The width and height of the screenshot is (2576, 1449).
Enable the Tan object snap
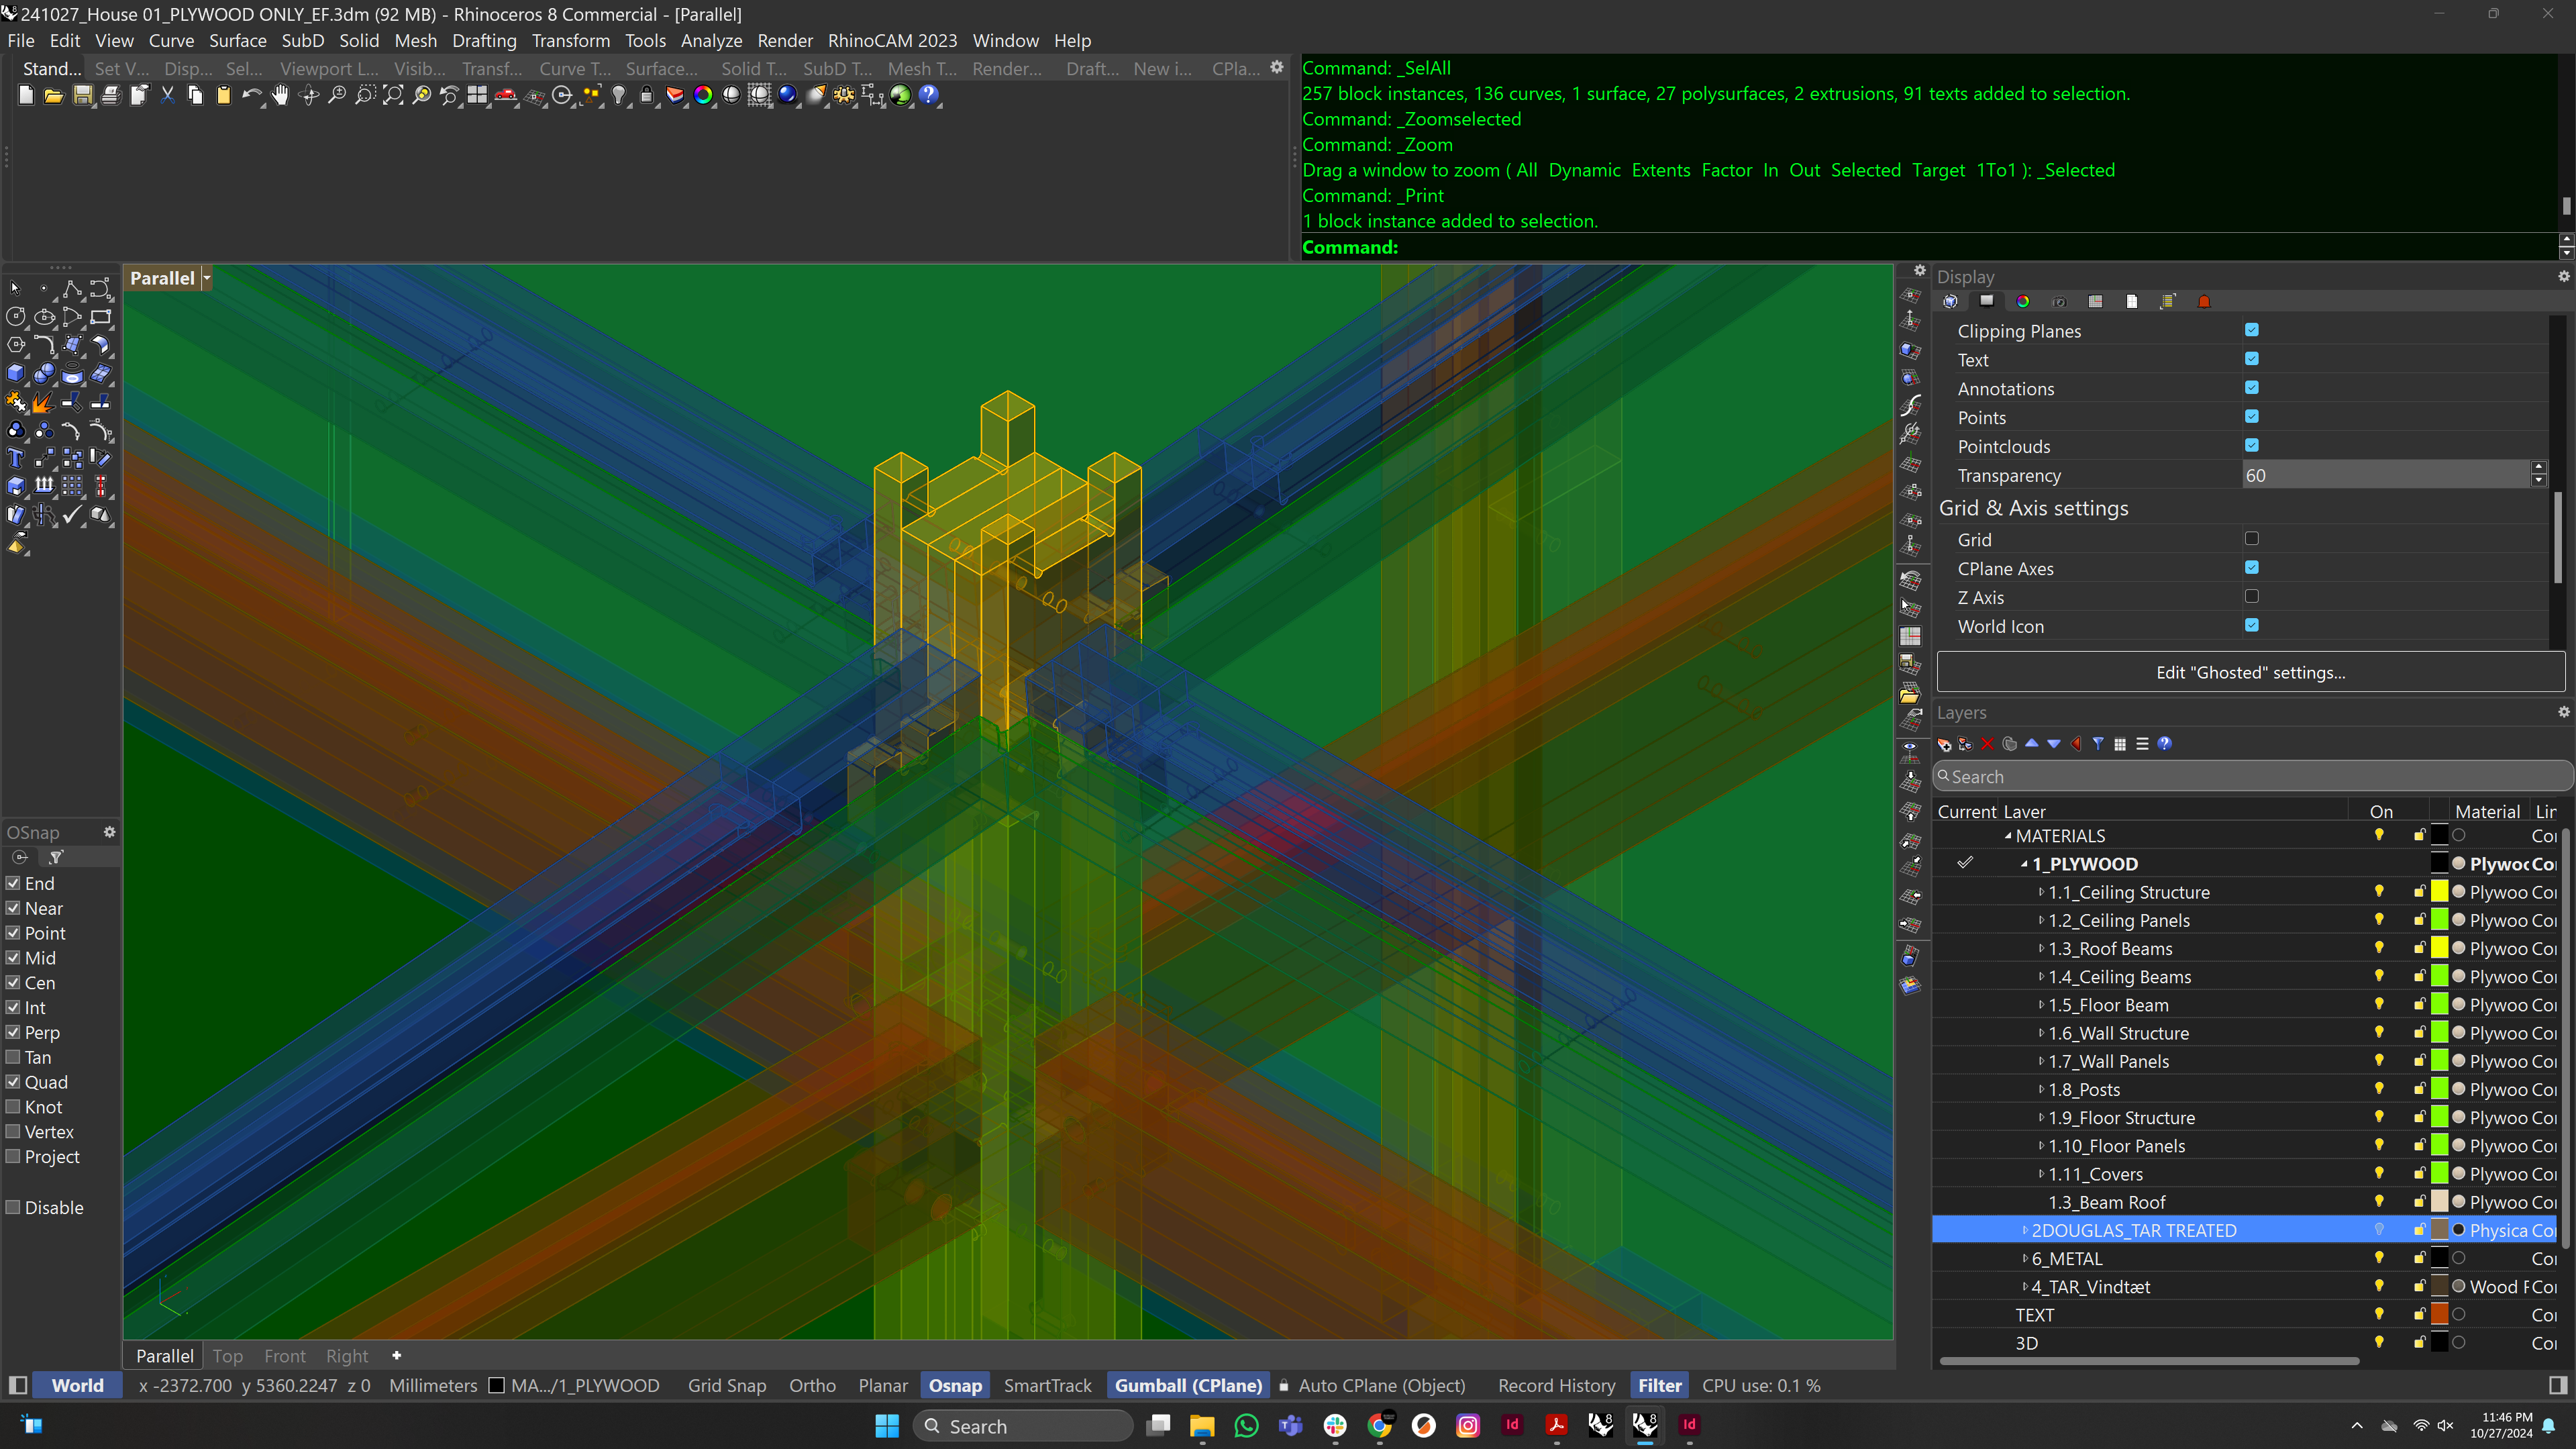[x=14, y=1057]
